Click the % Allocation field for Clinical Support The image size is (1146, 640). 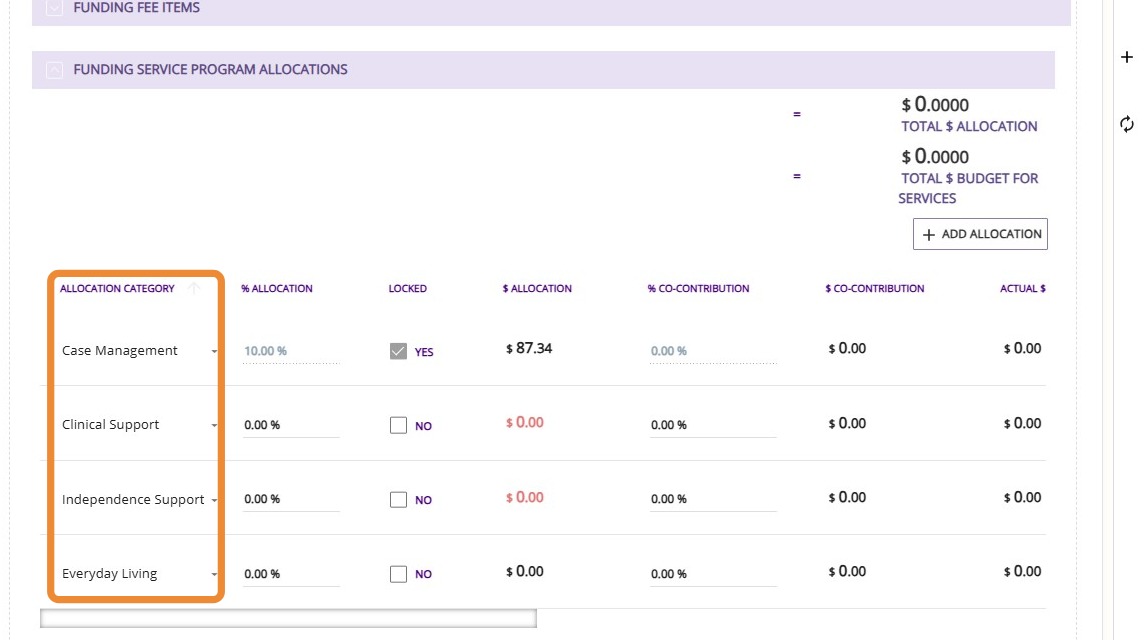(290, 425)
